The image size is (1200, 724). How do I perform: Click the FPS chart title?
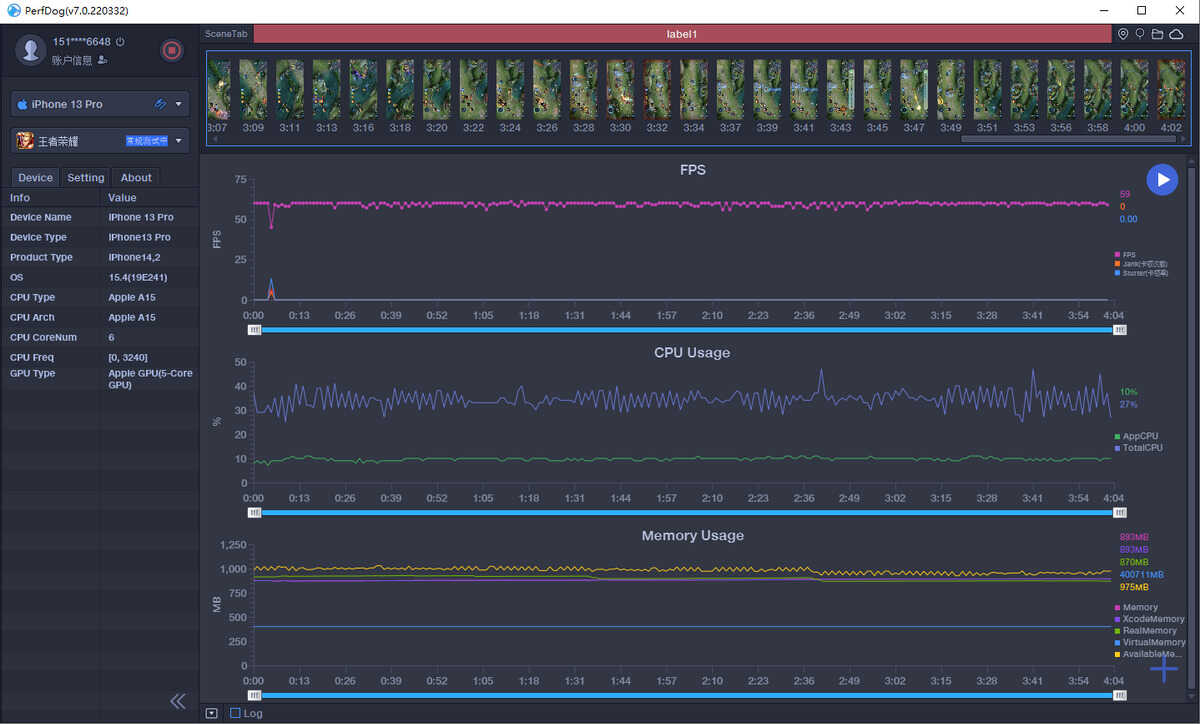click(692, 170)
